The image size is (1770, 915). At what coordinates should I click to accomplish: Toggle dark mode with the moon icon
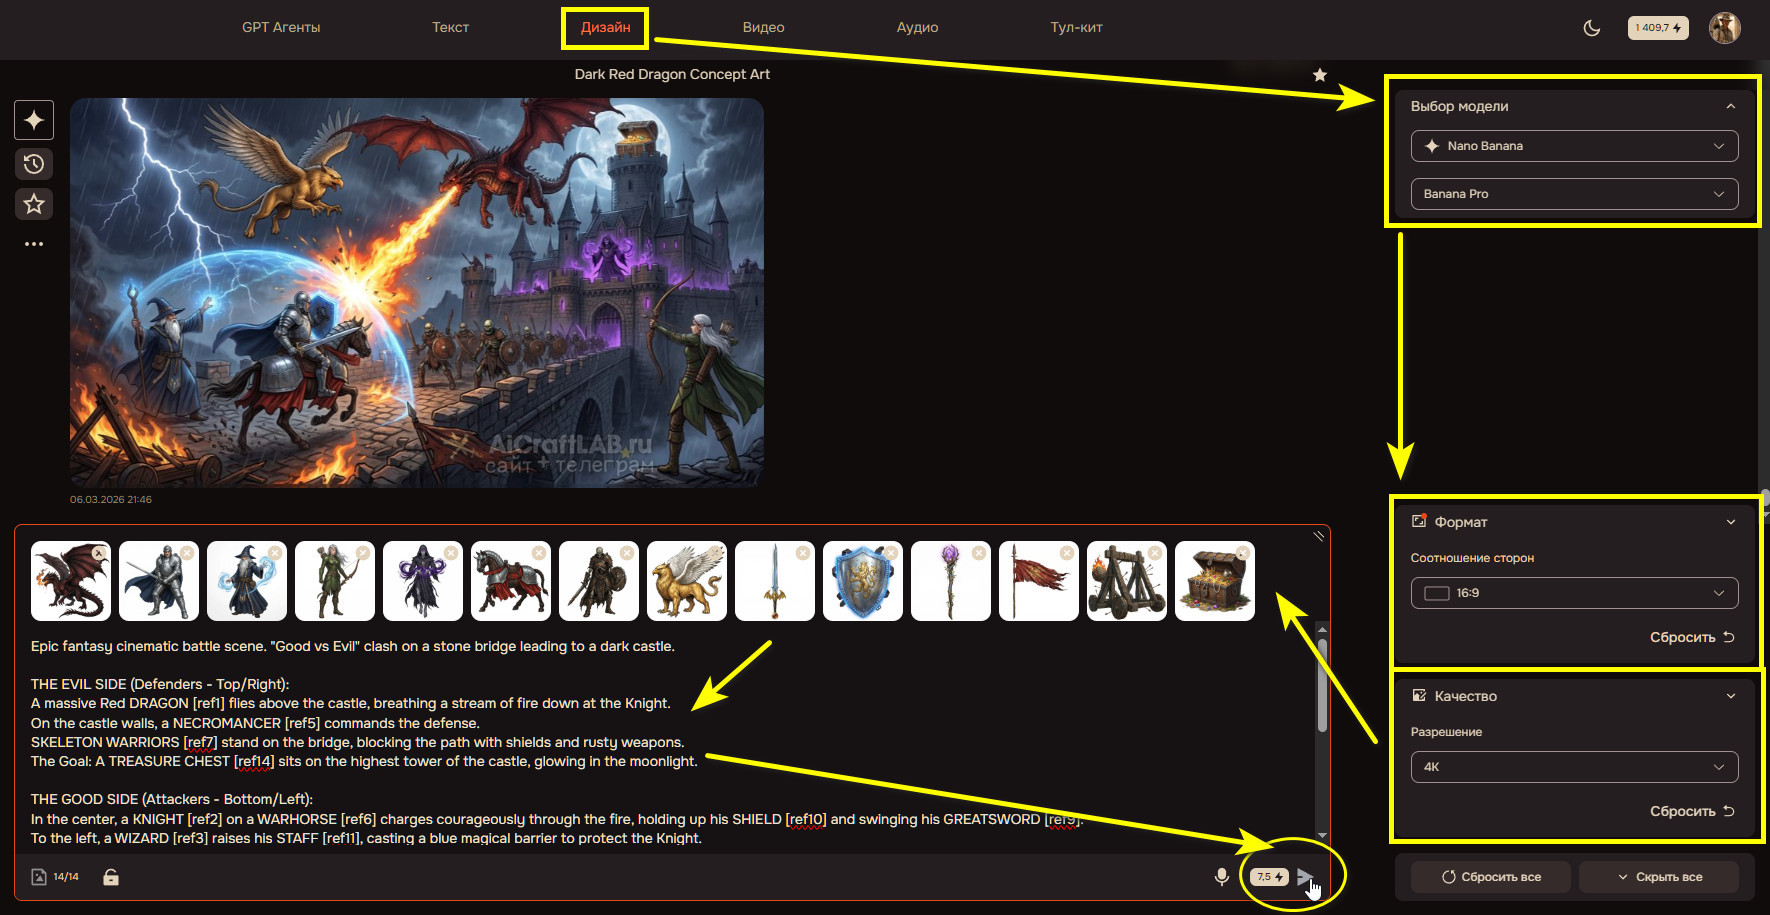point(1592,28)
